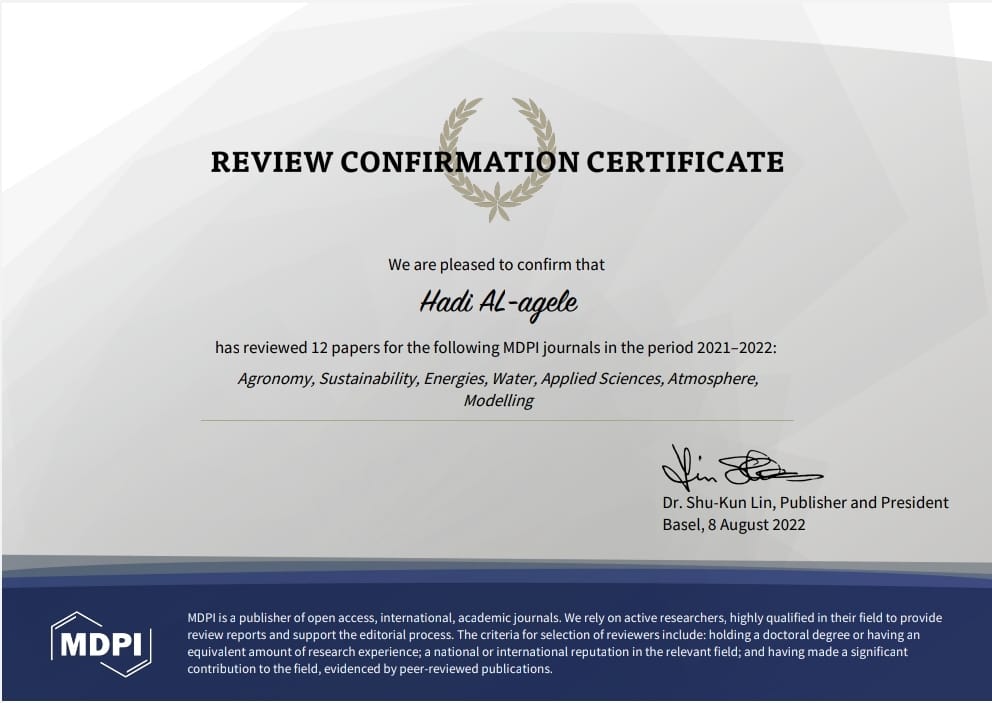Click the handwritten signature above Dr. Shu-Kun Lin

point(741,468)
